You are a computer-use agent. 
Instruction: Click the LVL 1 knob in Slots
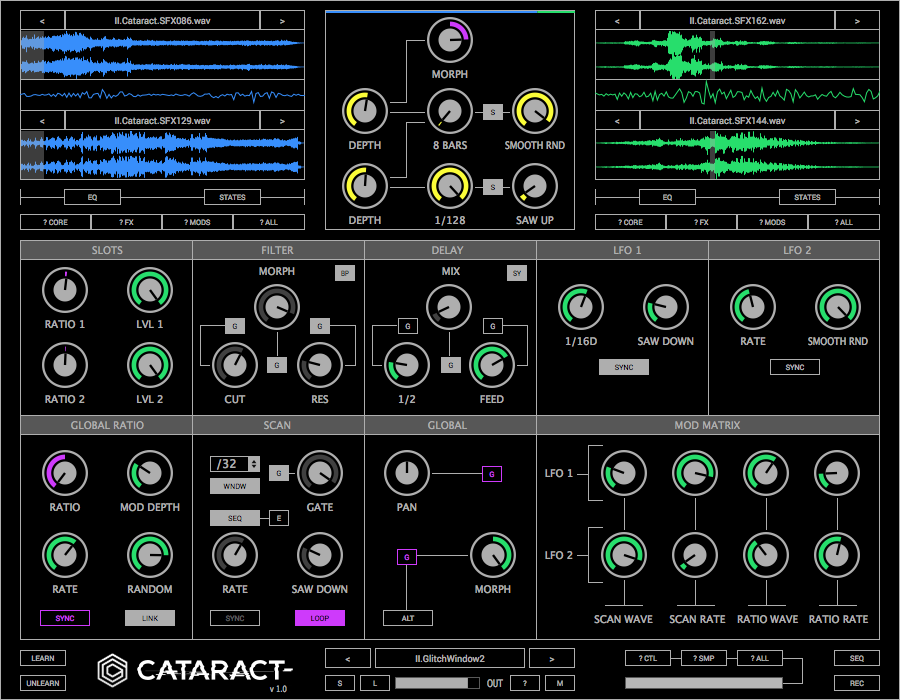pos(149,290)
